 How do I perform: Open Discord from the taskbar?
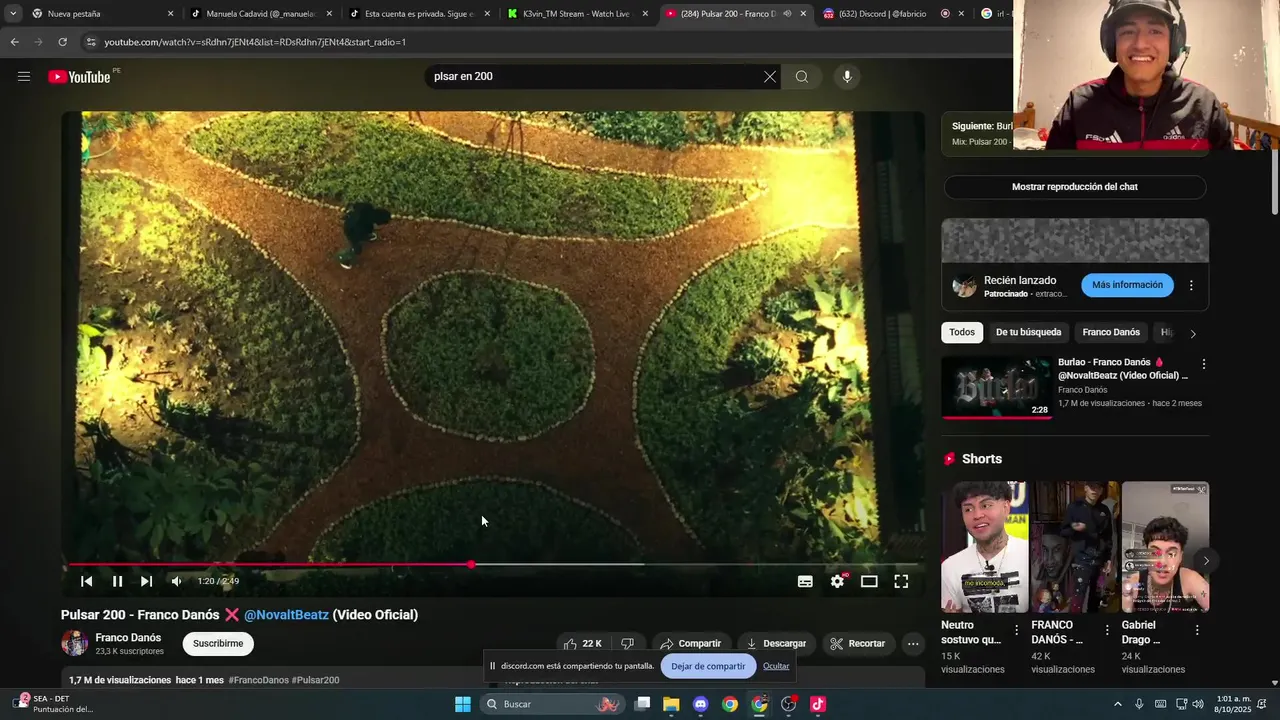(700, 704)
